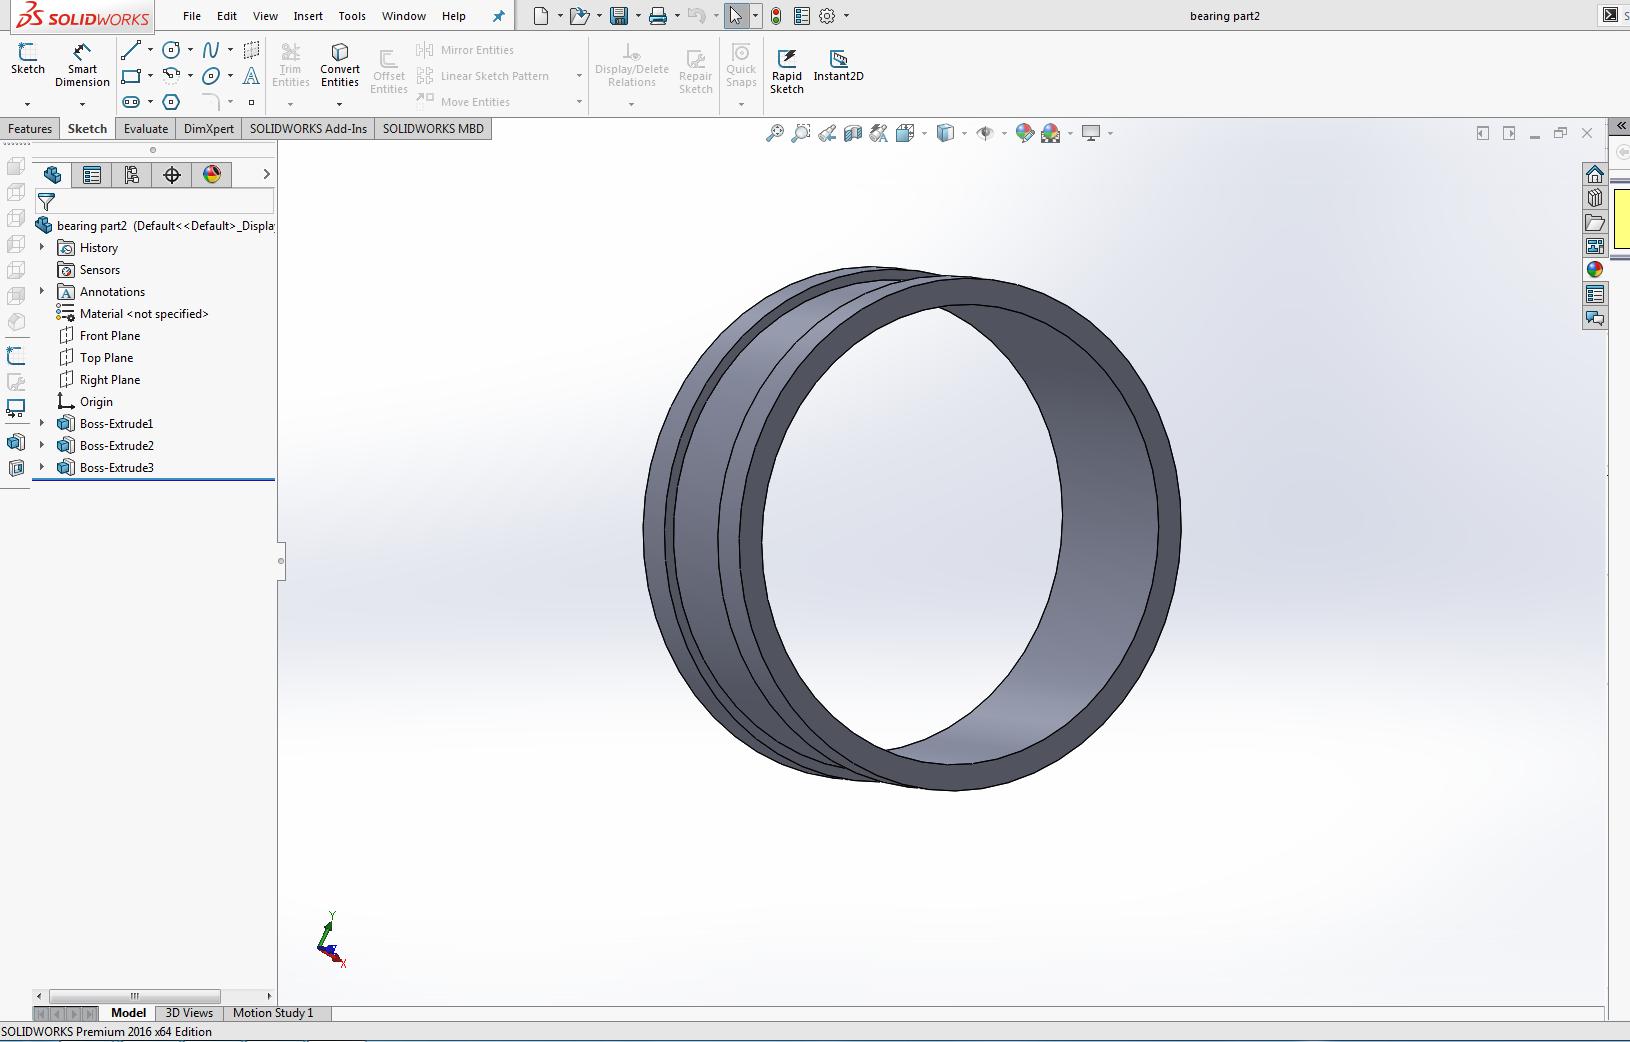Open the Display Style dropdown

click(x=964, y=133)
